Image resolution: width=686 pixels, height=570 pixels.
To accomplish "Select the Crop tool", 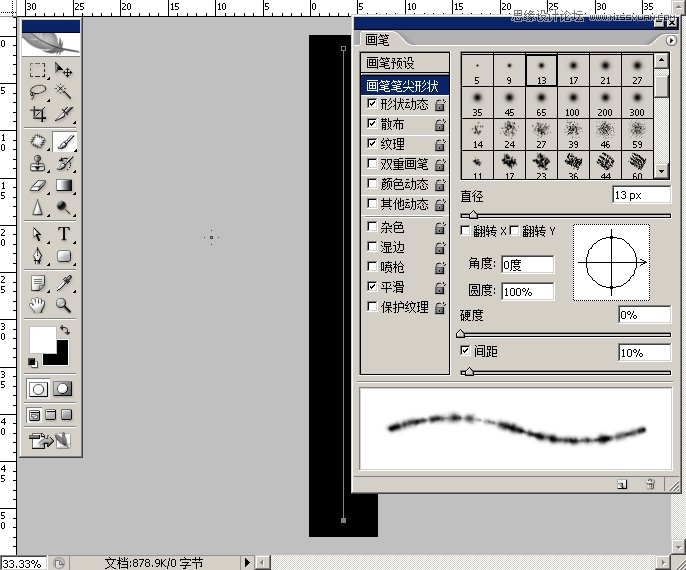I will (x=38, y=115).
